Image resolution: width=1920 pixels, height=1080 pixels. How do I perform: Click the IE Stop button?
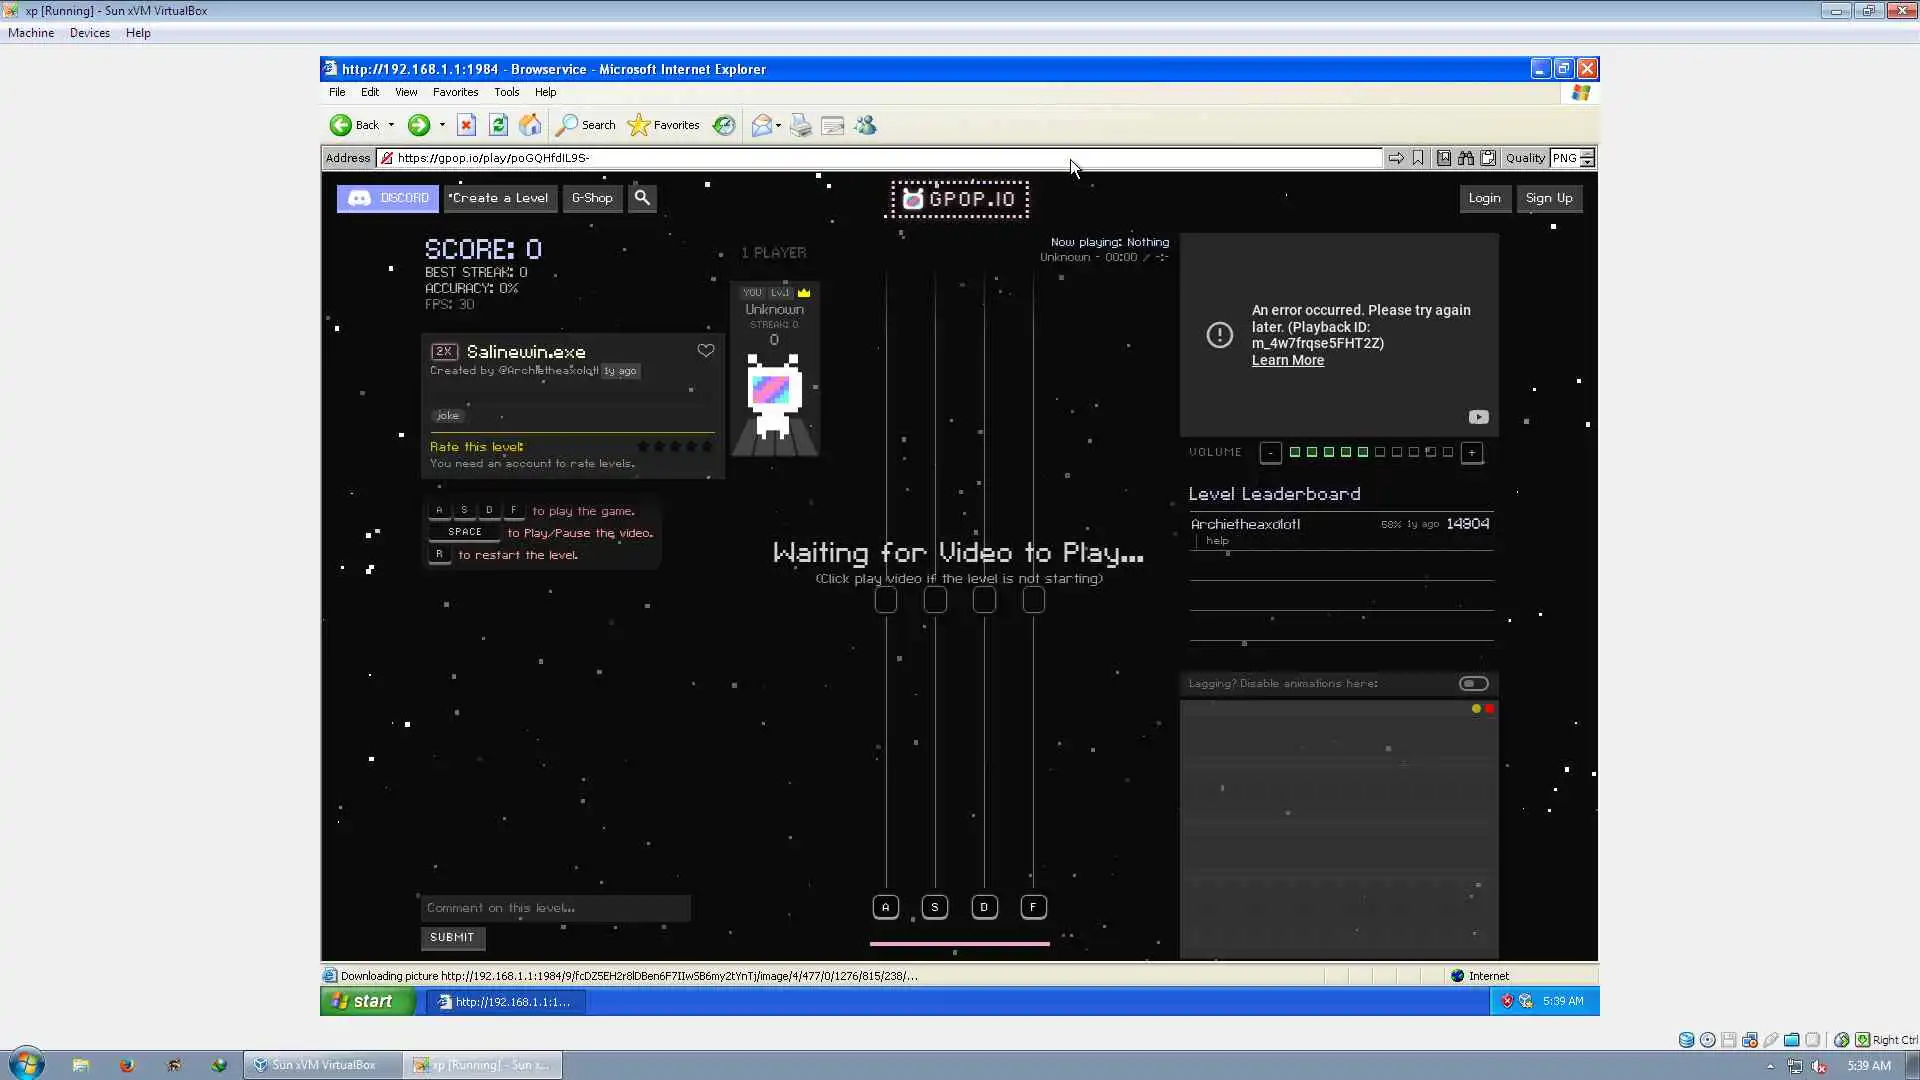pos(466,125)
